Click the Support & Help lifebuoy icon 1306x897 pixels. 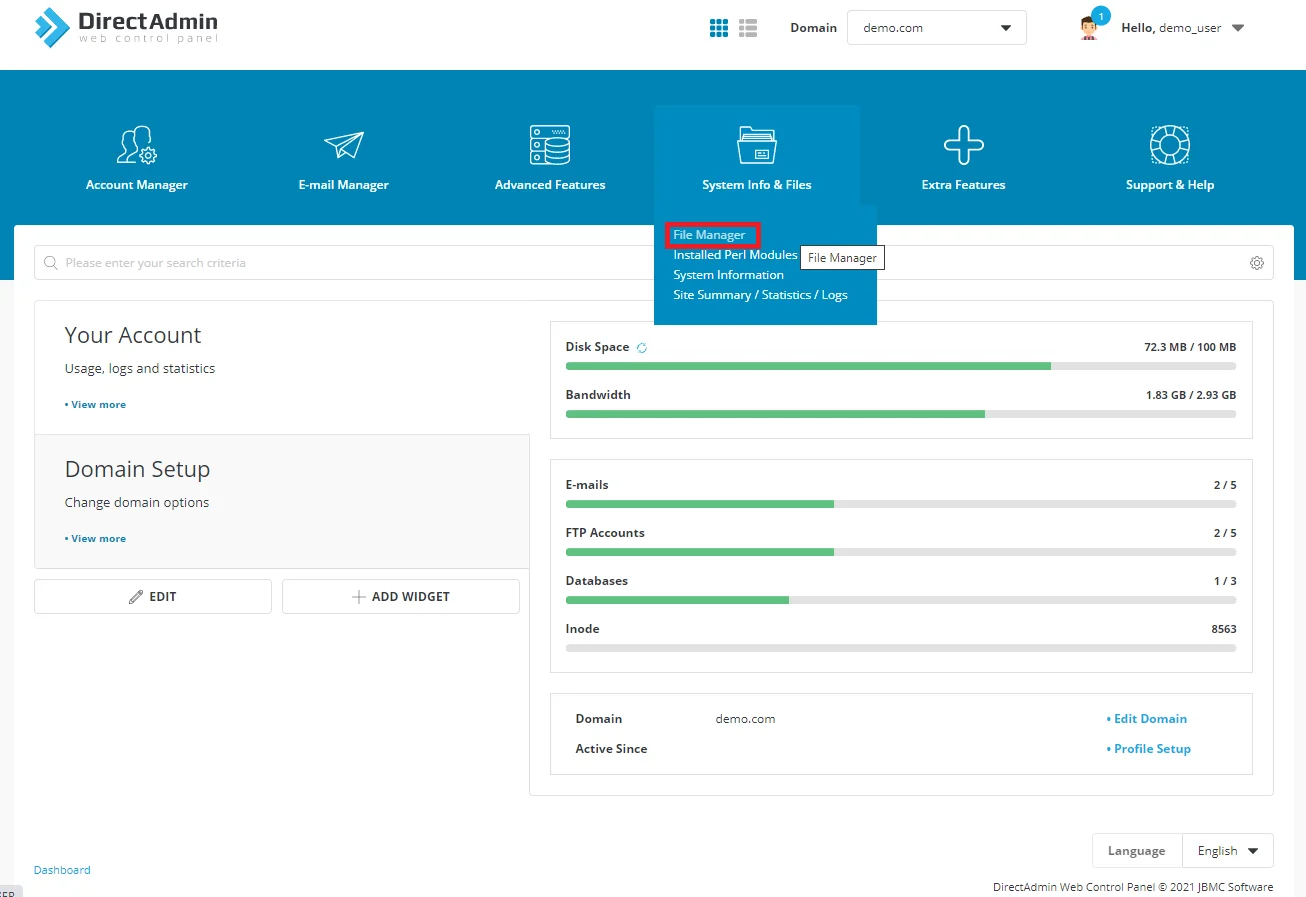point(1169,146)
